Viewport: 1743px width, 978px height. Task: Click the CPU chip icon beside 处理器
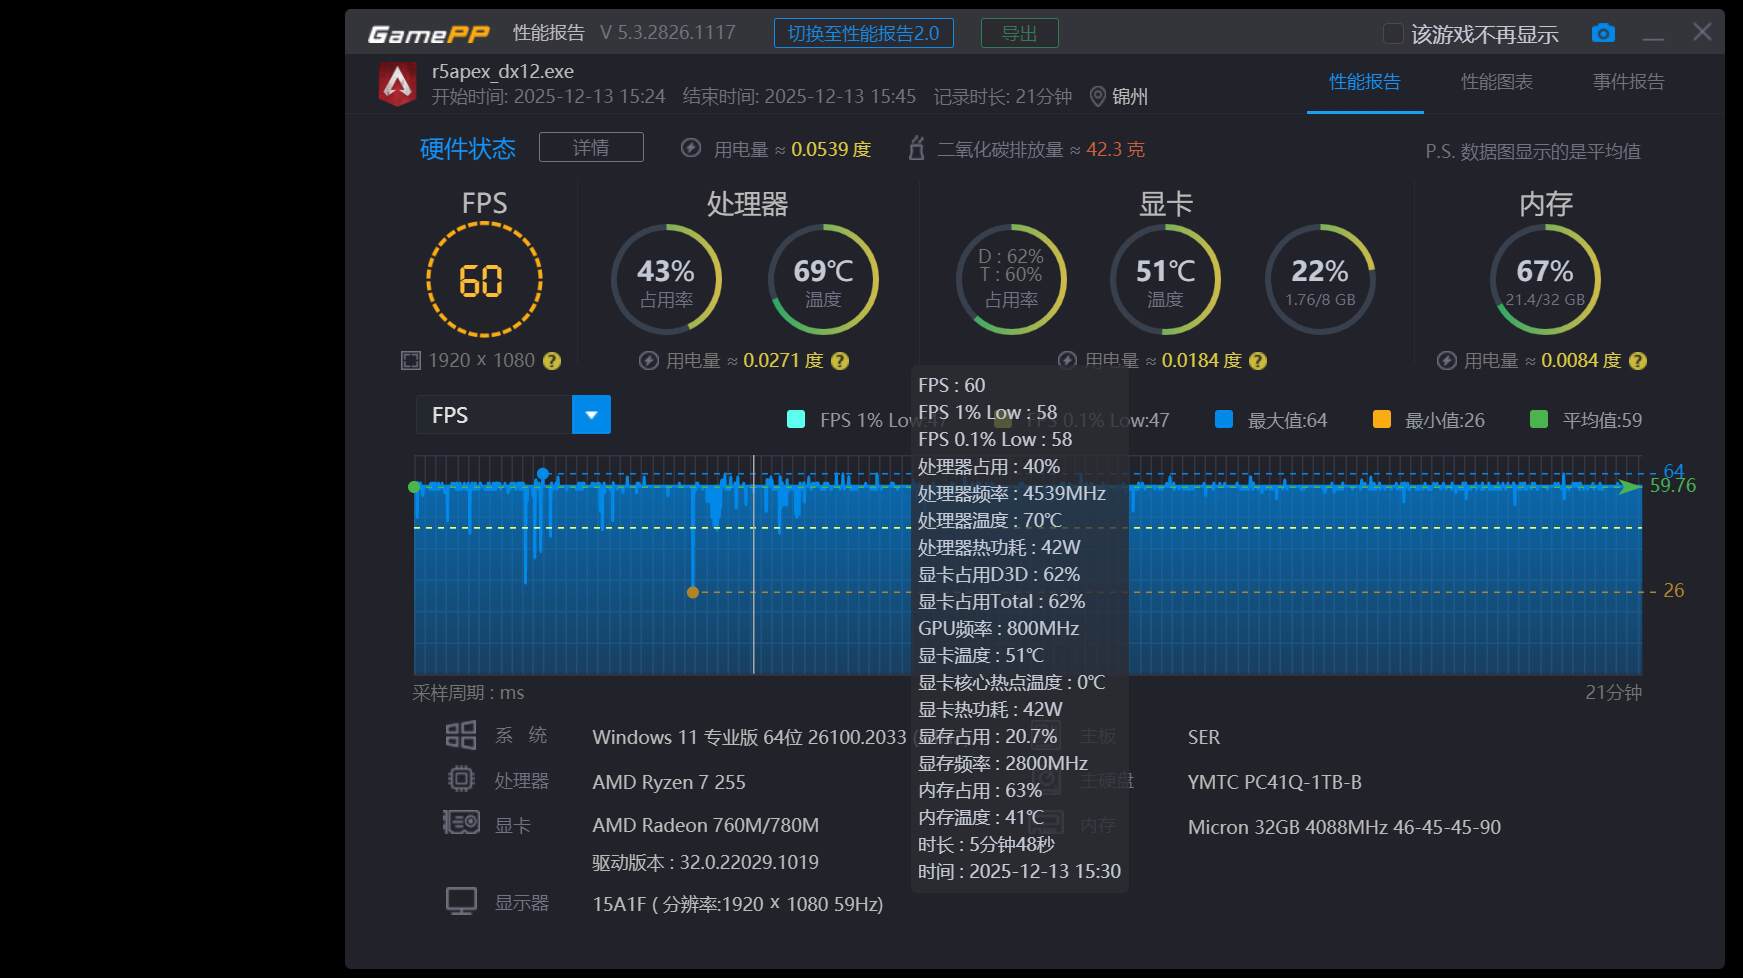point(461,779)
